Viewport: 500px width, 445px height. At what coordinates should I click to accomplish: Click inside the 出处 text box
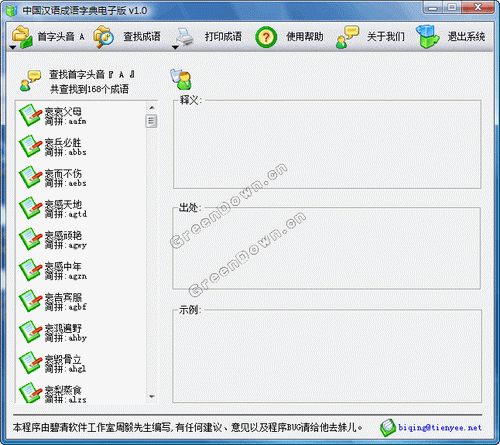tap(327, 249)
